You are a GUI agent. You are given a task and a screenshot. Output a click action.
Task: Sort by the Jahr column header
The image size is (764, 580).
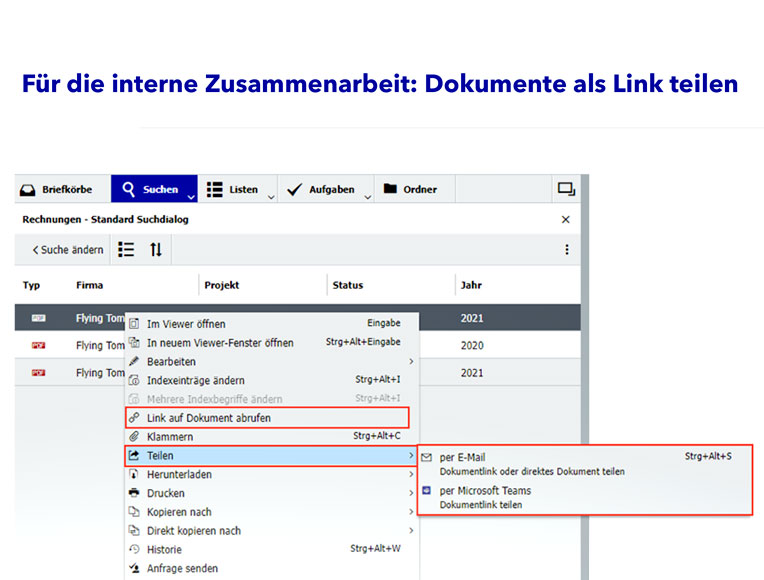tap(471, 285)
